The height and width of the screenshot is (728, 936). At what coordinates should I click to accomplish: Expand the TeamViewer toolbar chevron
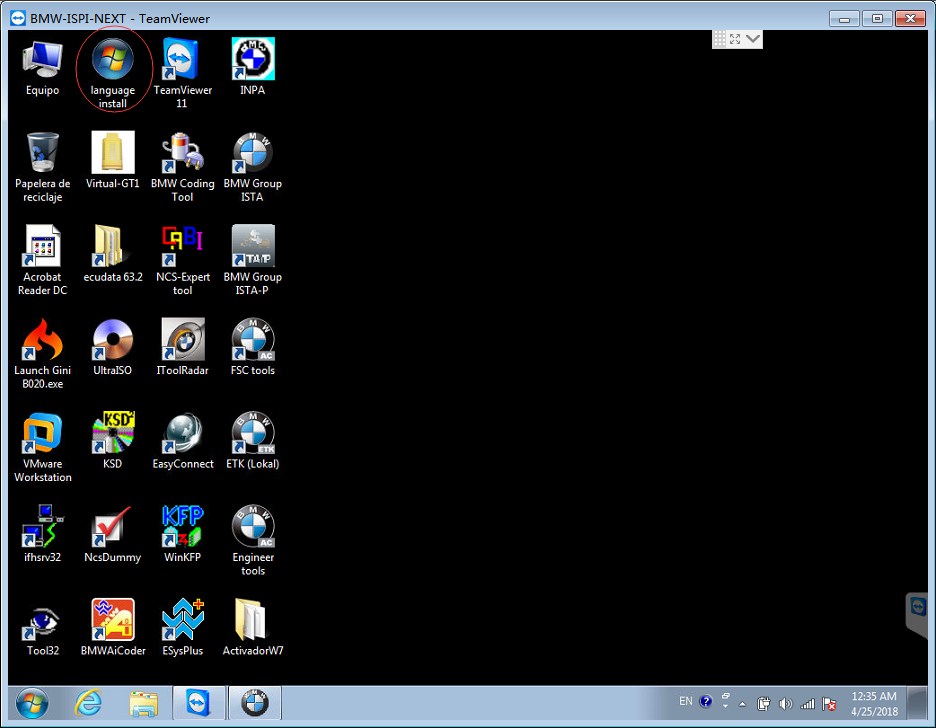pos(753,39)
